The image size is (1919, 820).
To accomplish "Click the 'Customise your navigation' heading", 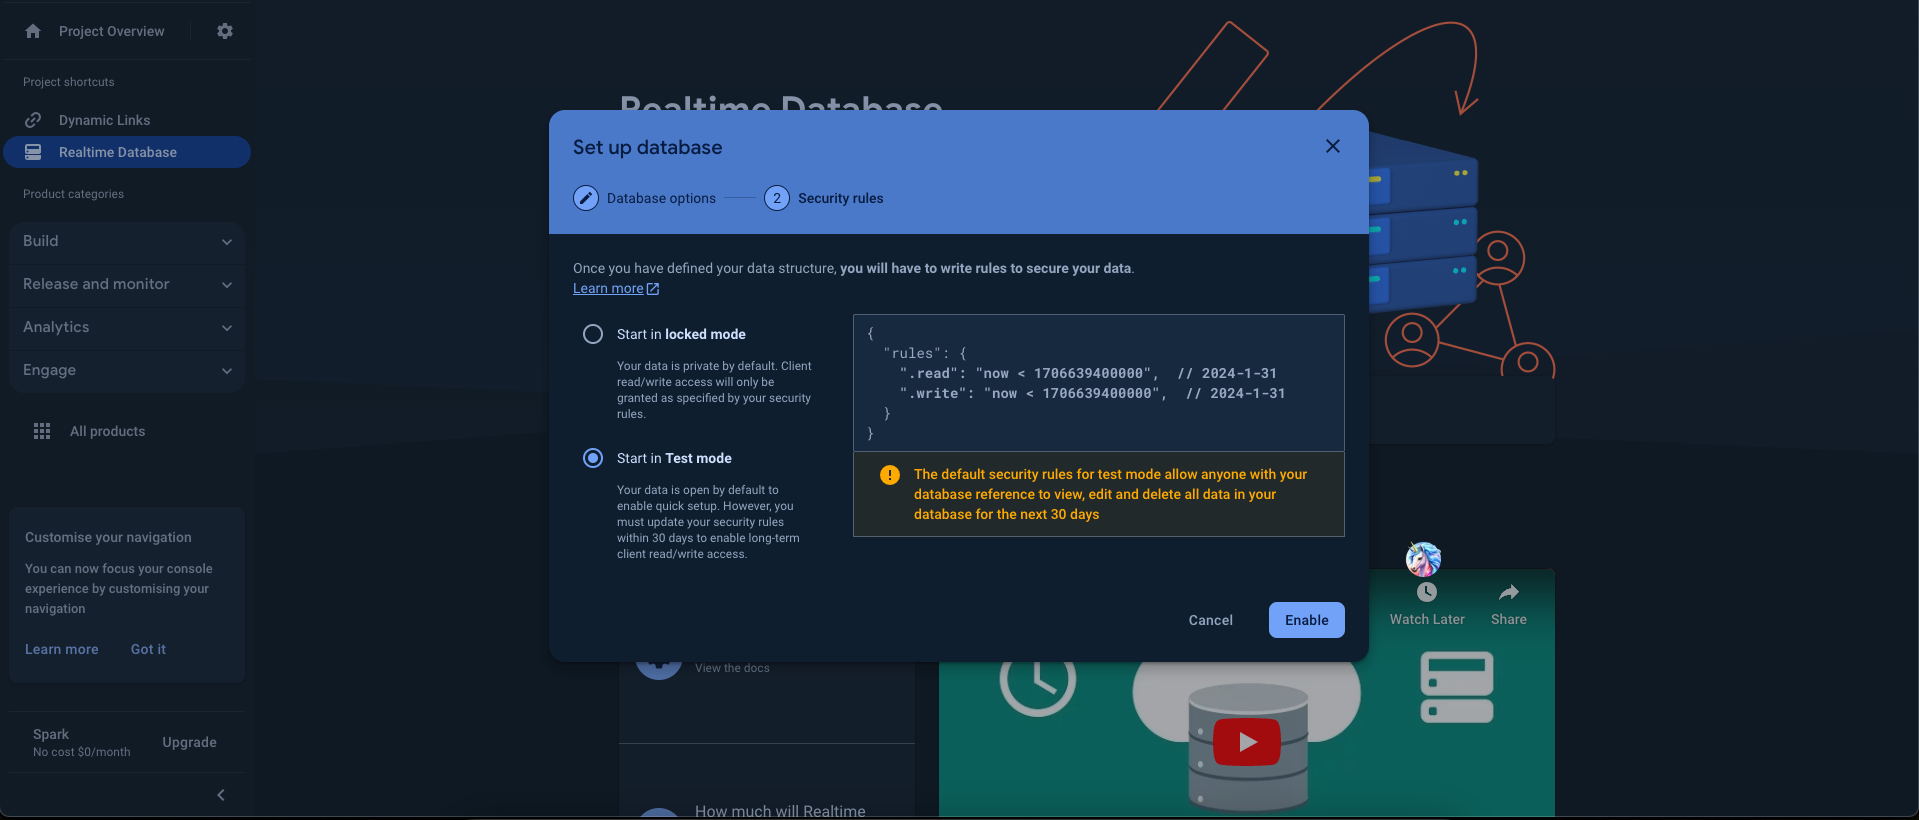I will click(108, 537).
